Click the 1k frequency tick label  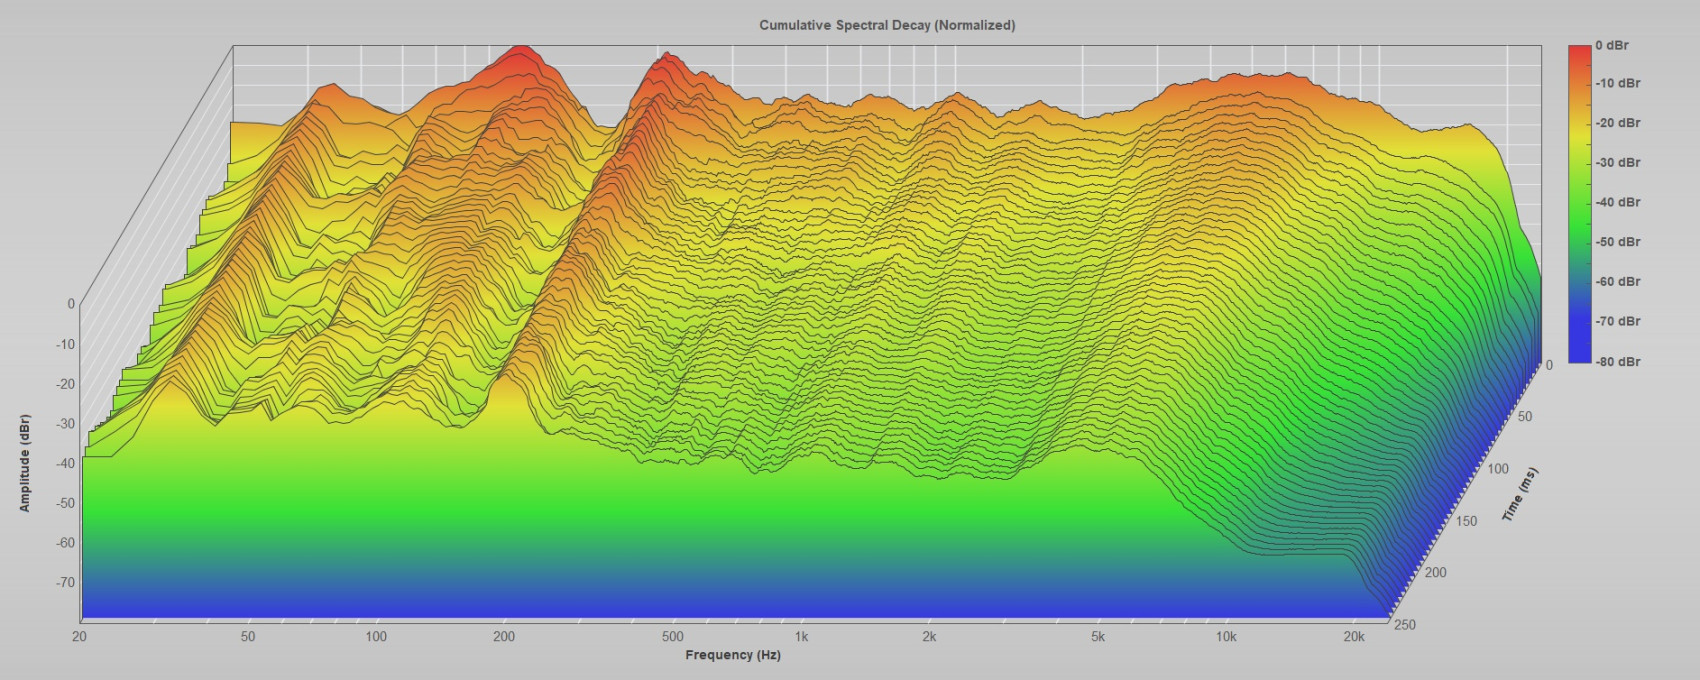tap(801, 637)
